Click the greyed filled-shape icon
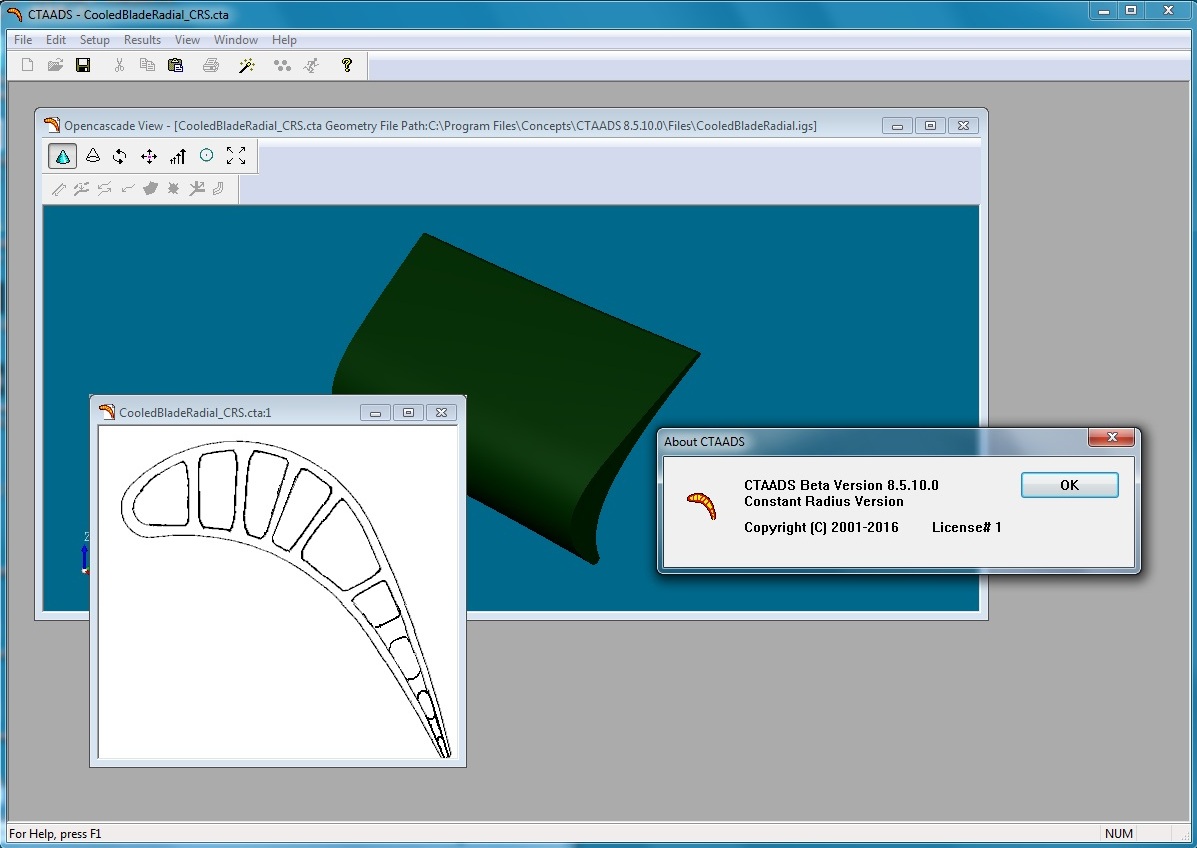Image resolution: width=1197 pixels, height=848 pixels. (150, 189)
